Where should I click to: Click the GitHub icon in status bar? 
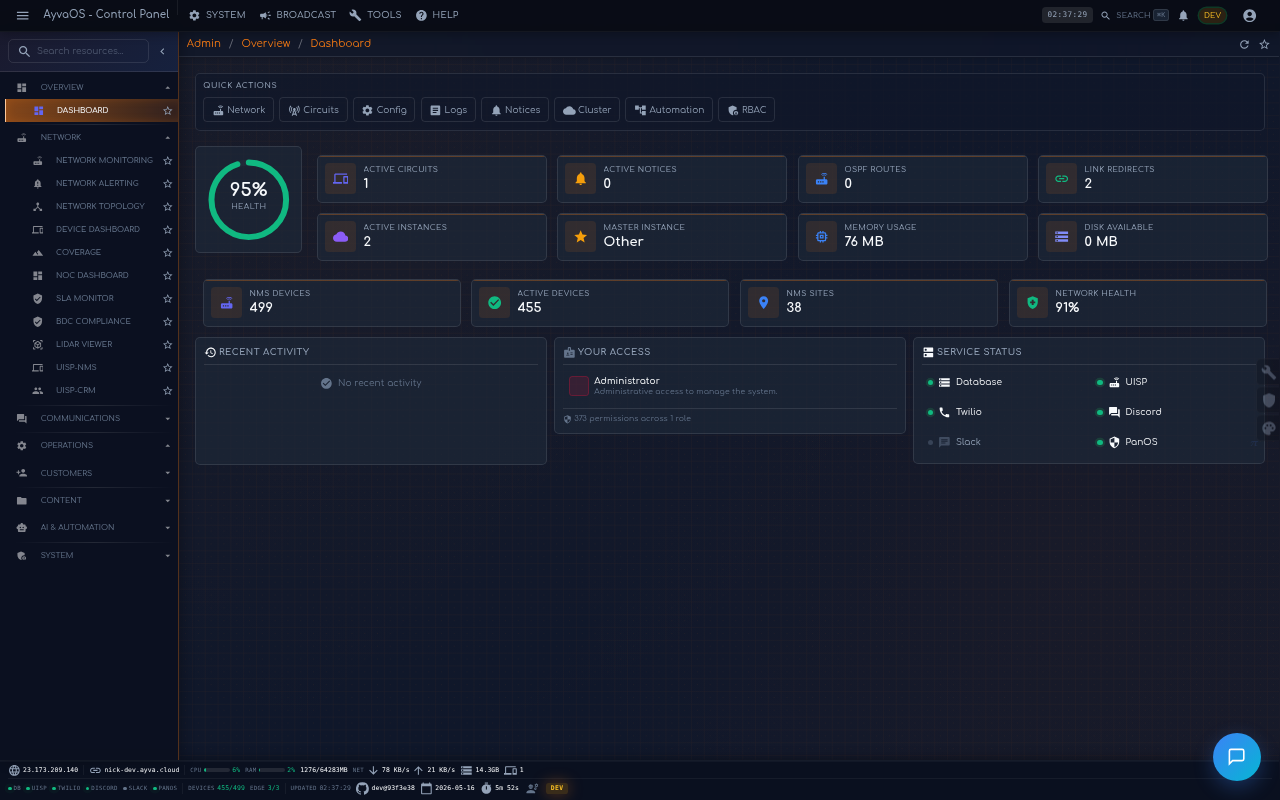pos(362,788)
